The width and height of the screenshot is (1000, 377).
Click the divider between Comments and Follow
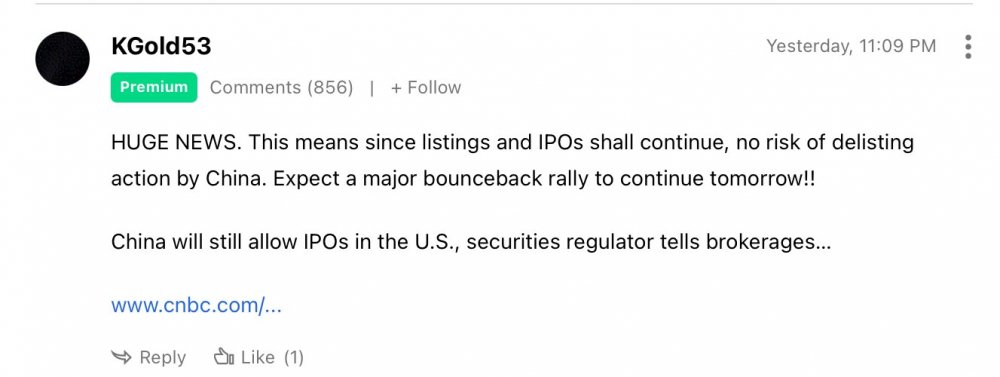click(372, 87)
